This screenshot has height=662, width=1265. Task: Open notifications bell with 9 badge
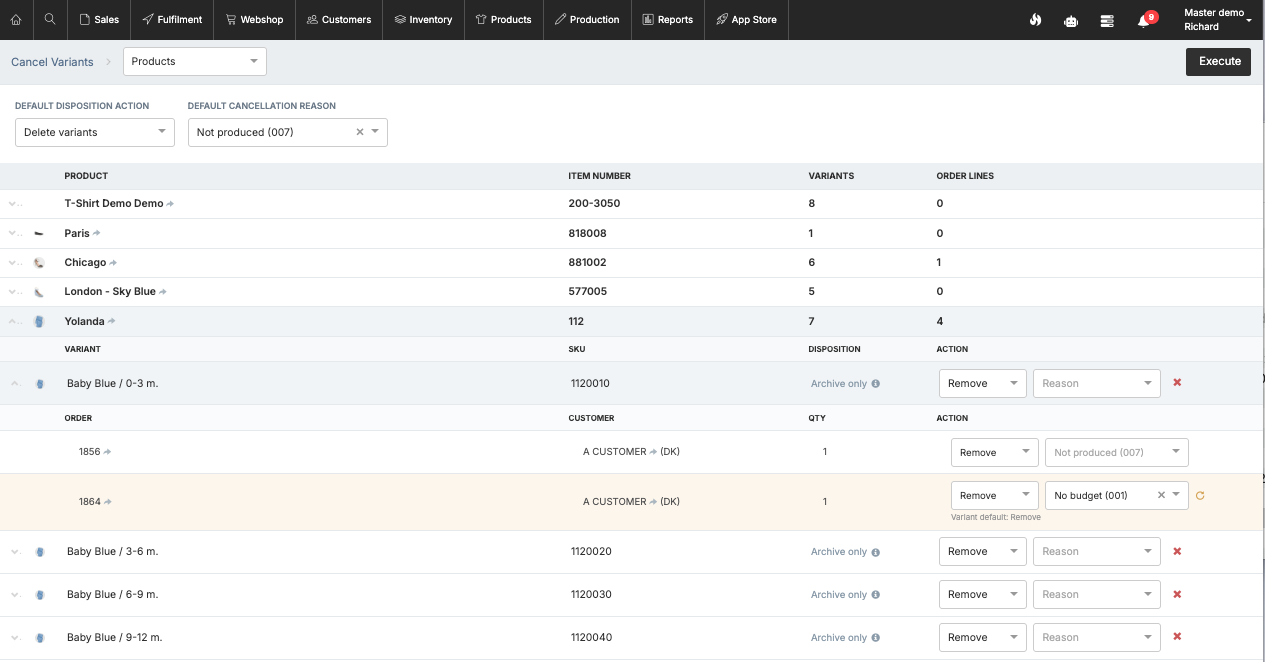pos(1144,20)
